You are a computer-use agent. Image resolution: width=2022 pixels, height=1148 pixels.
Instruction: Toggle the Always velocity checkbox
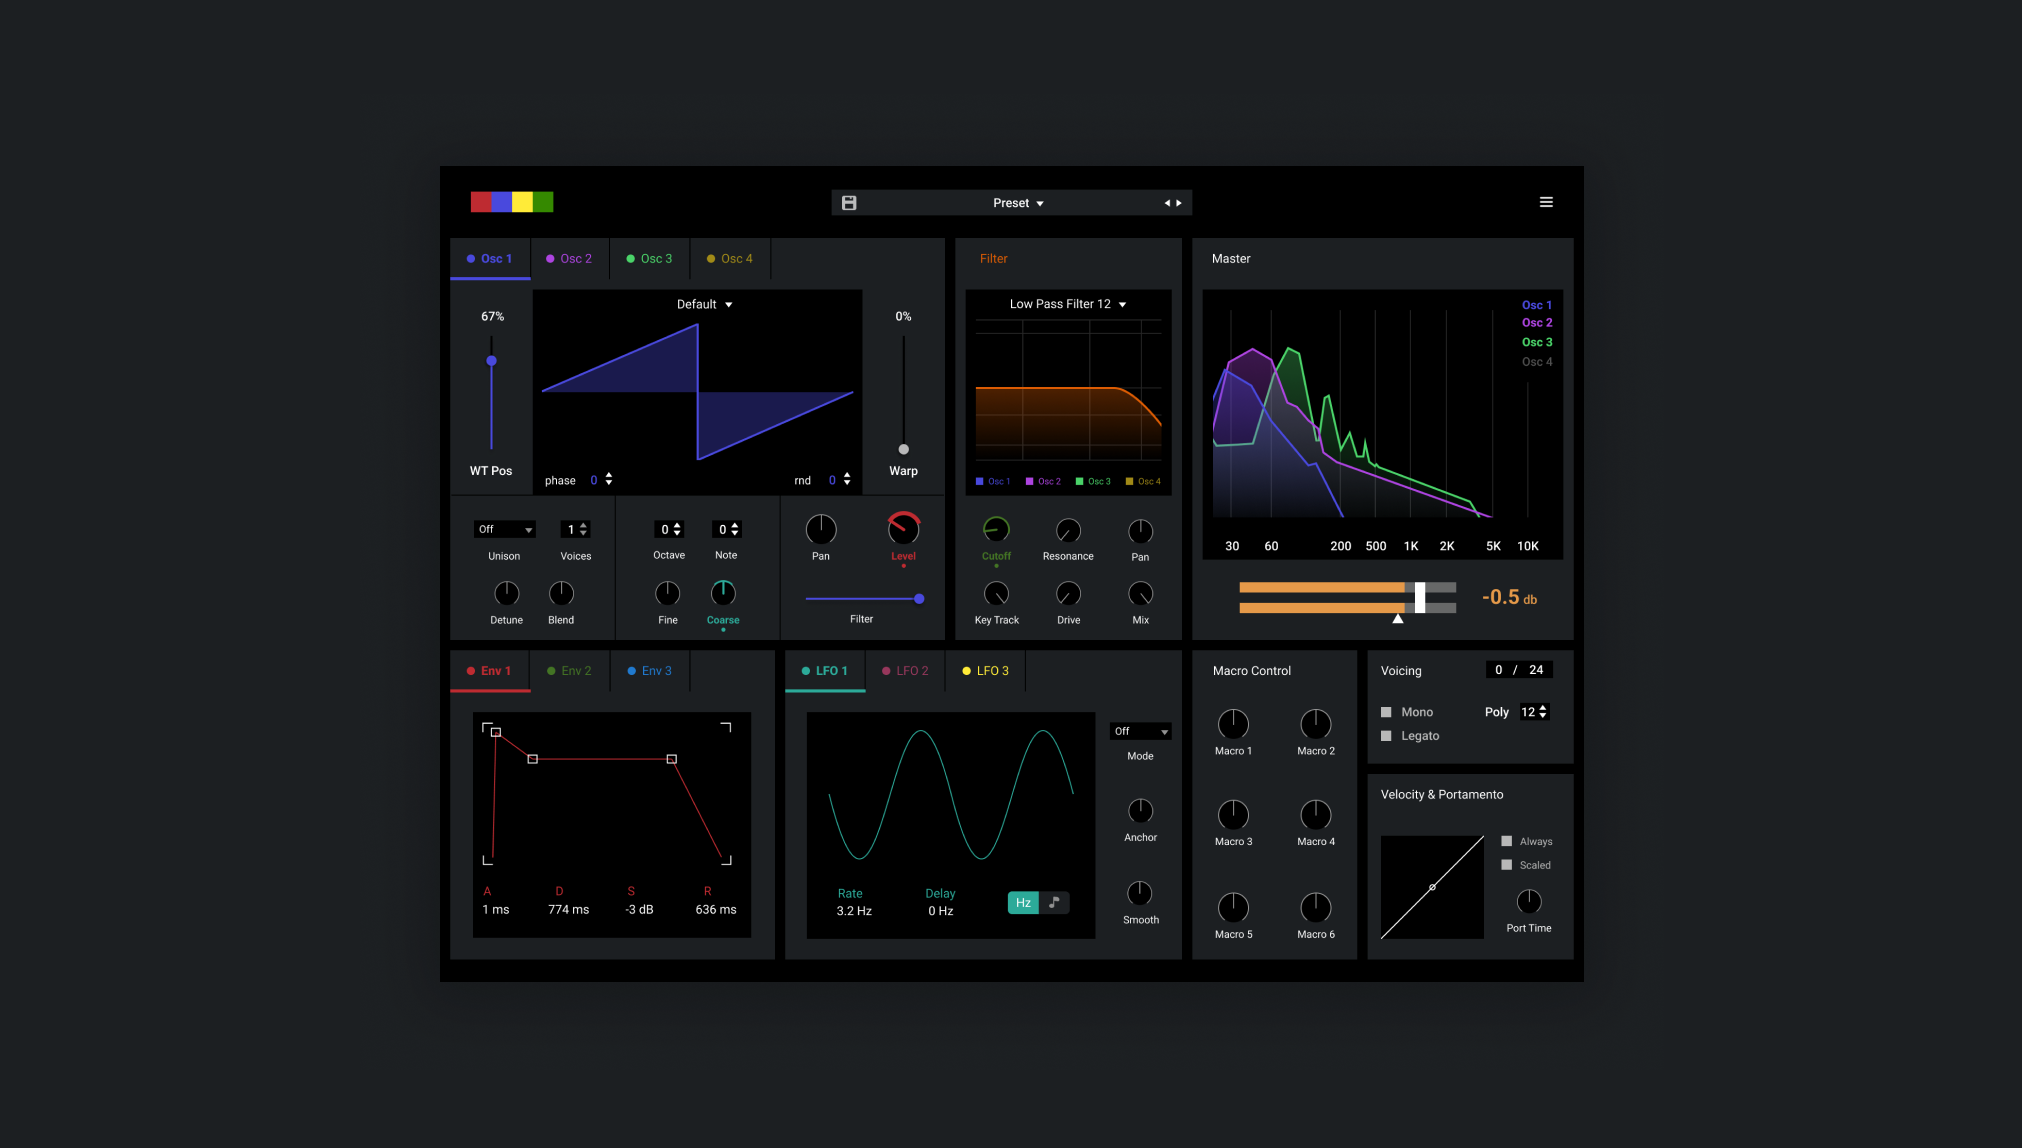(1507, 842)
